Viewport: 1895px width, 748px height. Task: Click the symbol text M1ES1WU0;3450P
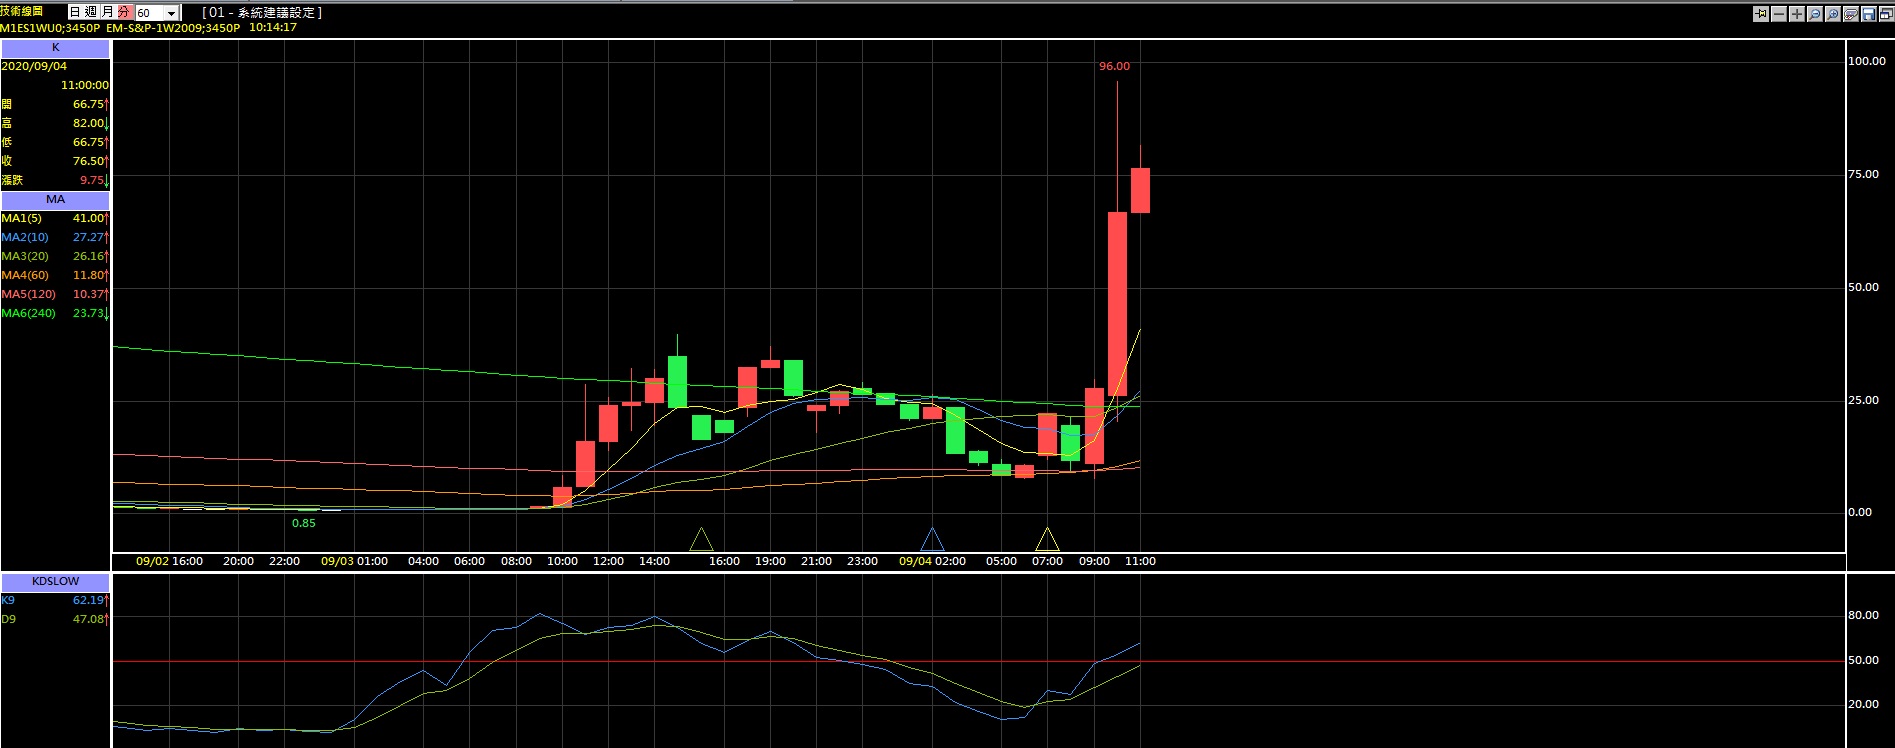[50, 28]
